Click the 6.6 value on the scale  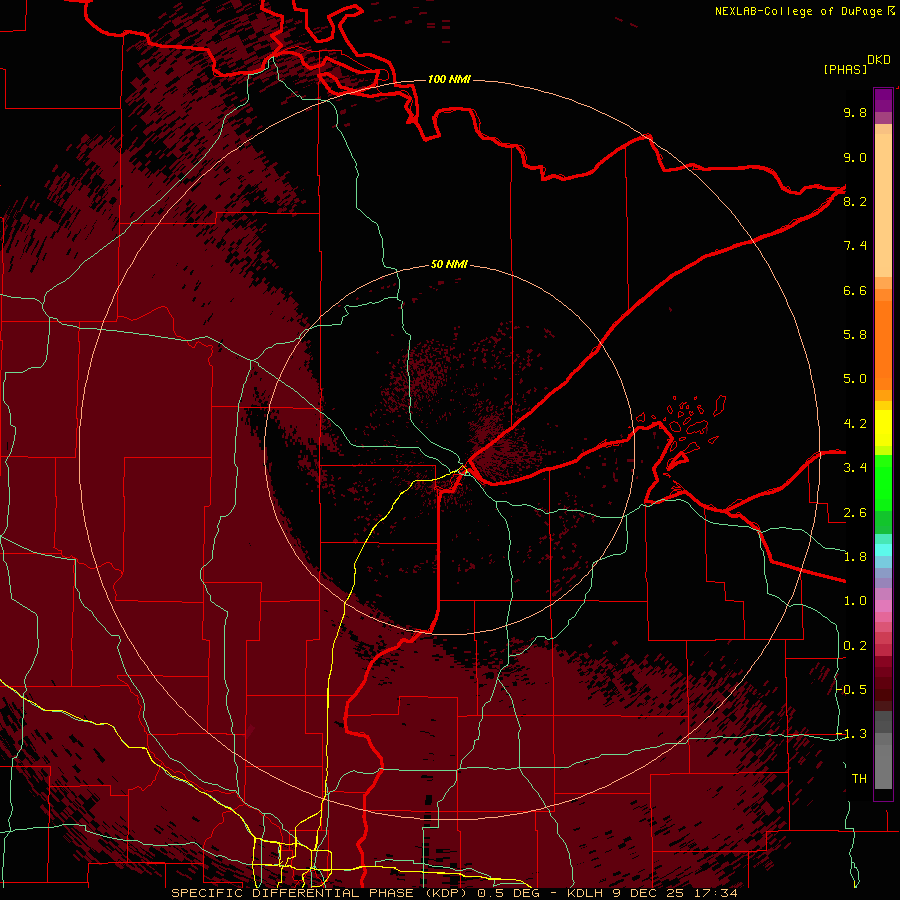tap(855, 290)
